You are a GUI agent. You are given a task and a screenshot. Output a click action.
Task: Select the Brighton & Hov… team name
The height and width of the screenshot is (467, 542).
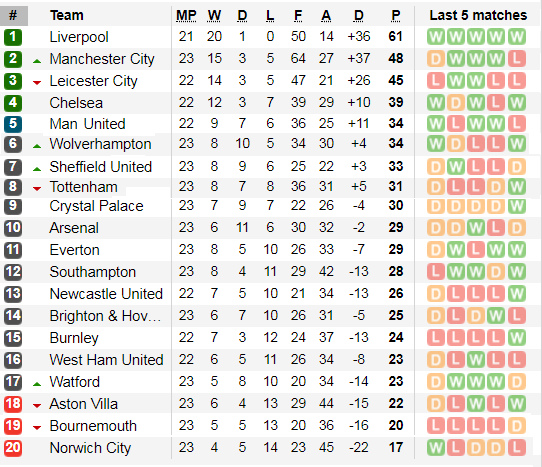(105, 316)
